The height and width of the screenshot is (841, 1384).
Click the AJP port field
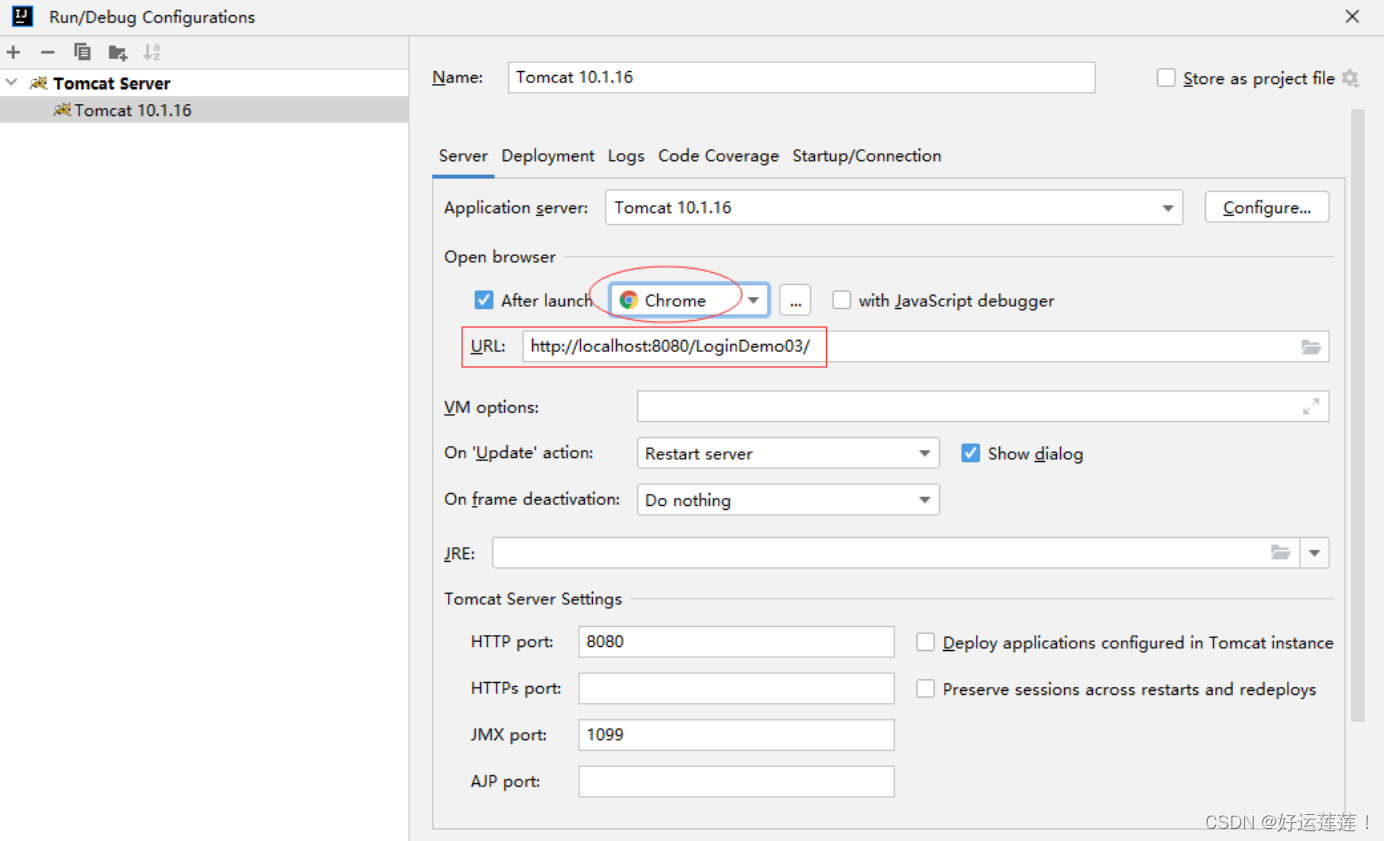pyautogui.click(x=736, y=782)
